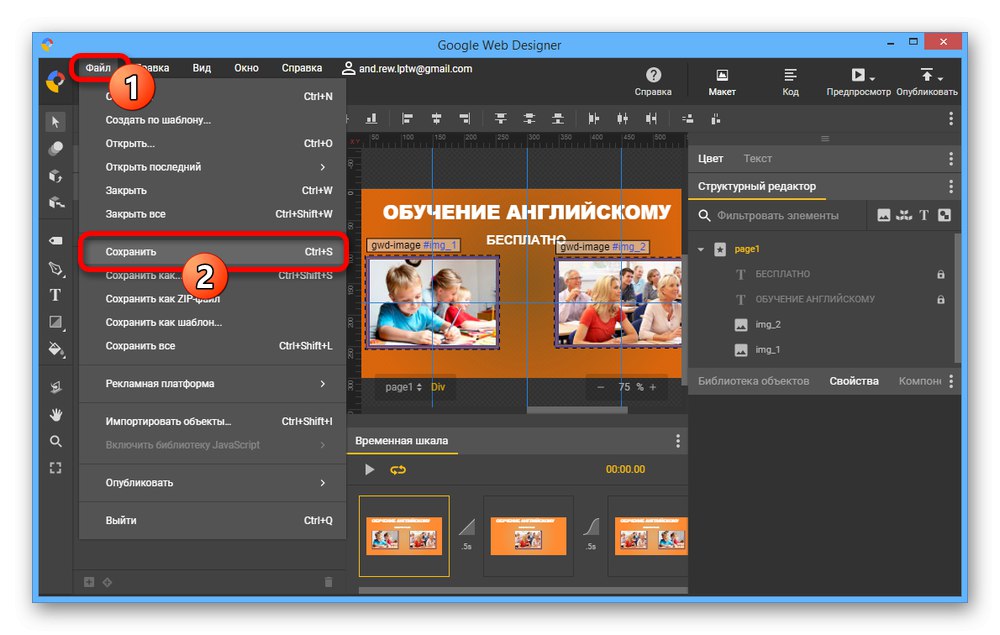Switch to the Текст panel tab
The height and width of the screenshot is (635, 1000).
[757, 158]
